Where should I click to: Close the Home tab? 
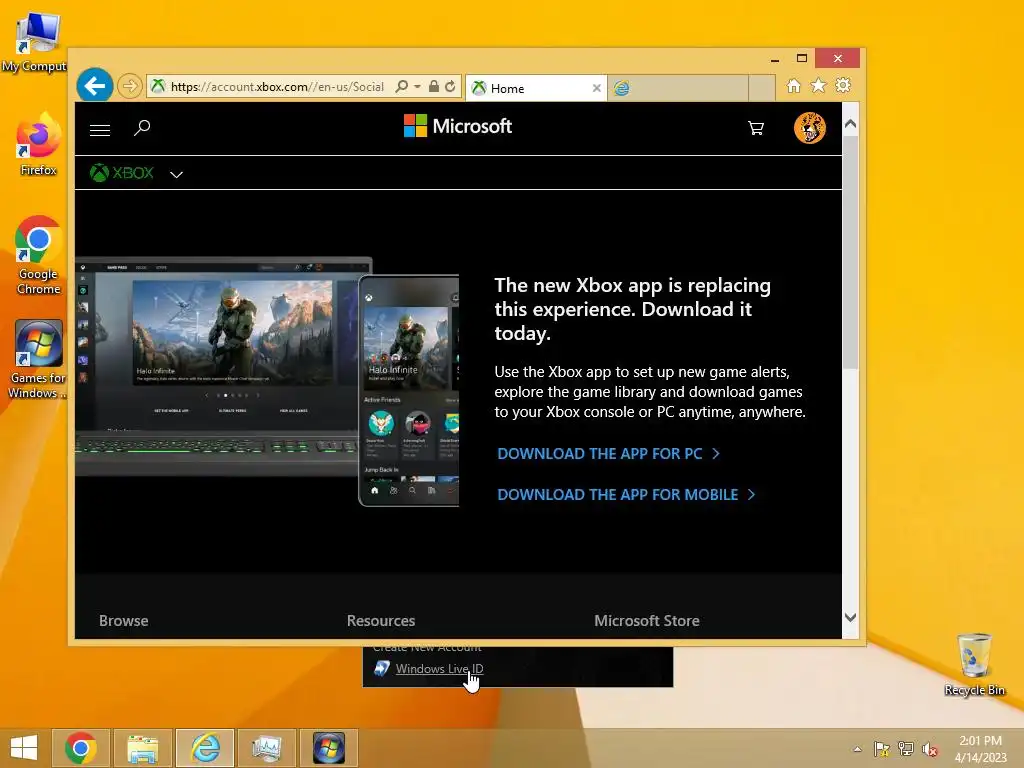pyautogui.click(x=596, y=88)
